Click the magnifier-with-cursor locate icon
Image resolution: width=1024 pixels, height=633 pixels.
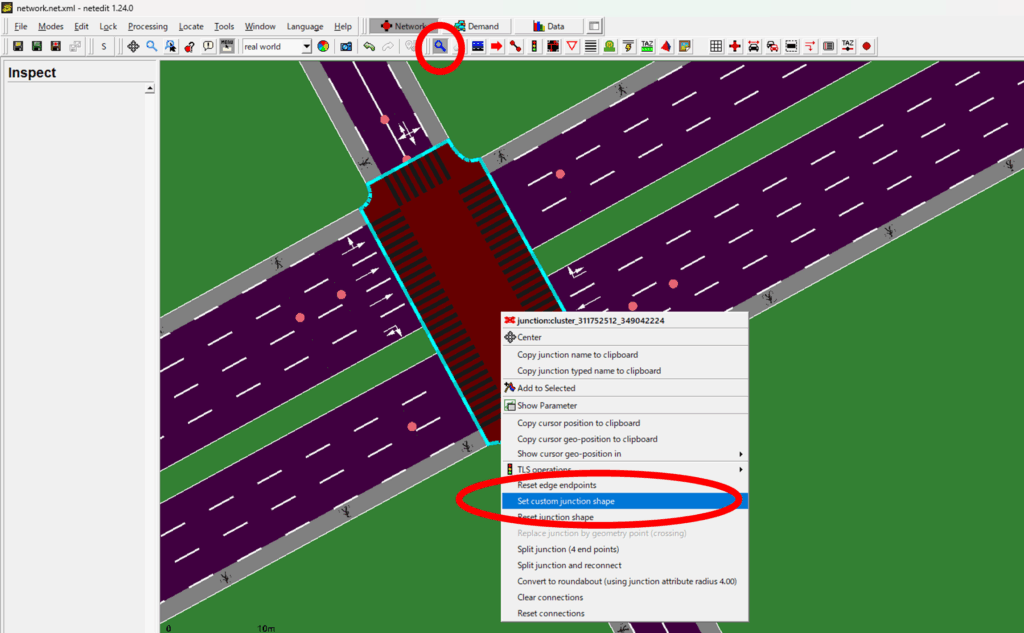[x=170, y=46]
